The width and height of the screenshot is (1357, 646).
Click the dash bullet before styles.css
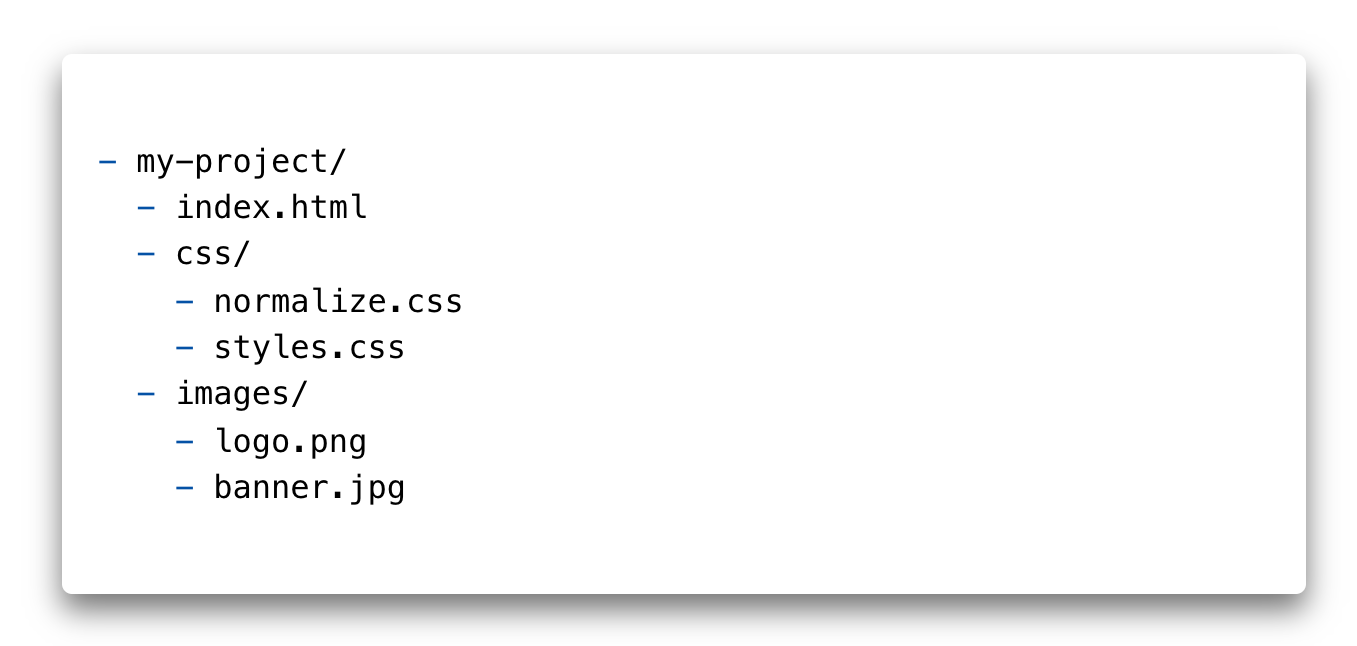[185, 348]
